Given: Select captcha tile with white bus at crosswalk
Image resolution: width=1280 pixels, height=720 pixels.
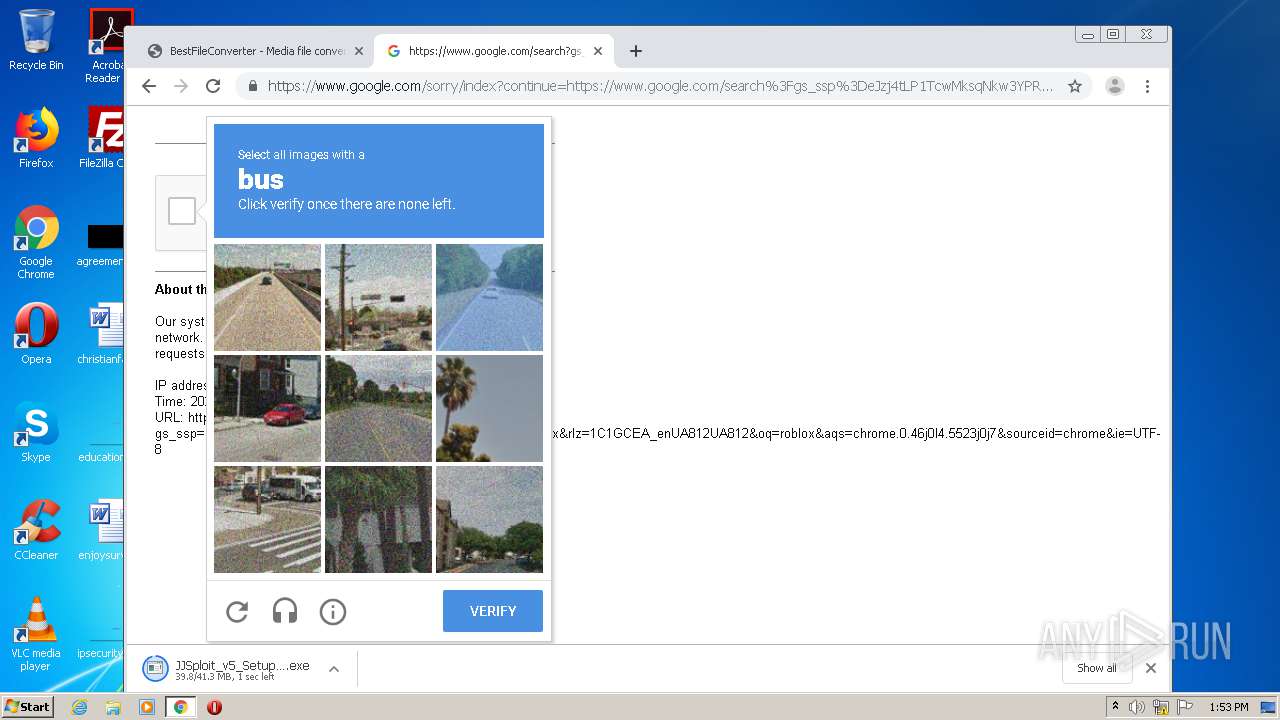Looking at the screenshot, I should click(267, 519).
